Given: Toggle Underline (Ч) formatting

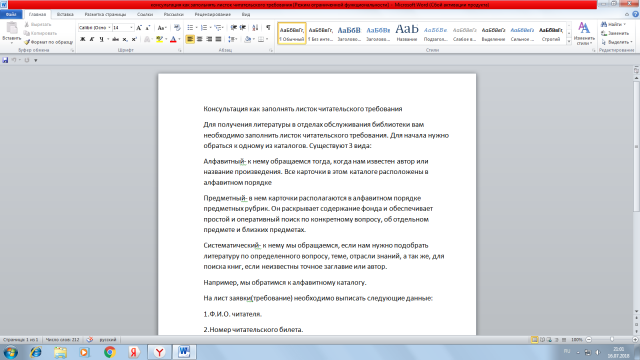Looking at the screenshot, I should [x=101, y=39].
